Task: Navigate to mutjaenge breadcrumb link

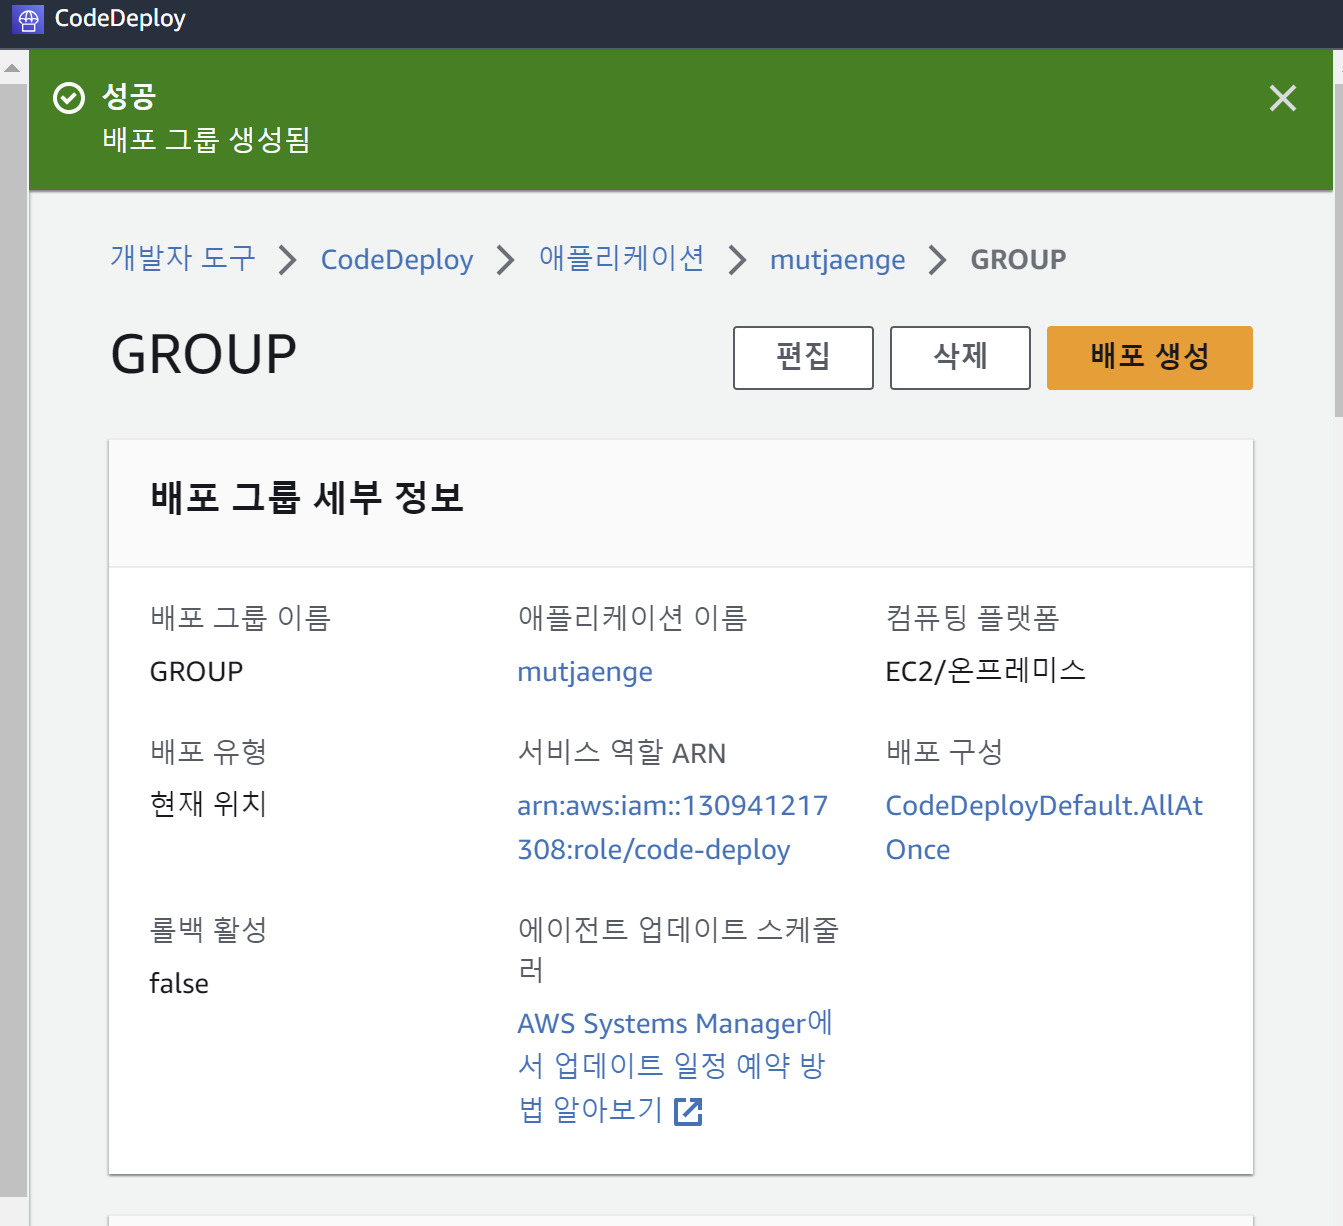Action: (837, 260)
